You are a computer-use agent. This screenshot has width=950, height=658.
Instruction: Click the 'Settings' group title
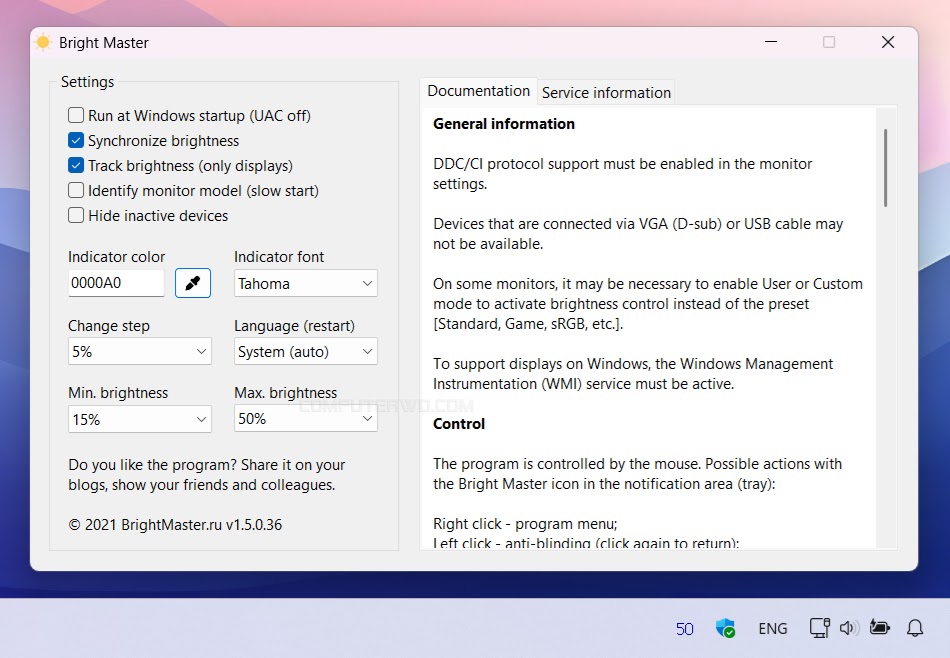(87, 82)
